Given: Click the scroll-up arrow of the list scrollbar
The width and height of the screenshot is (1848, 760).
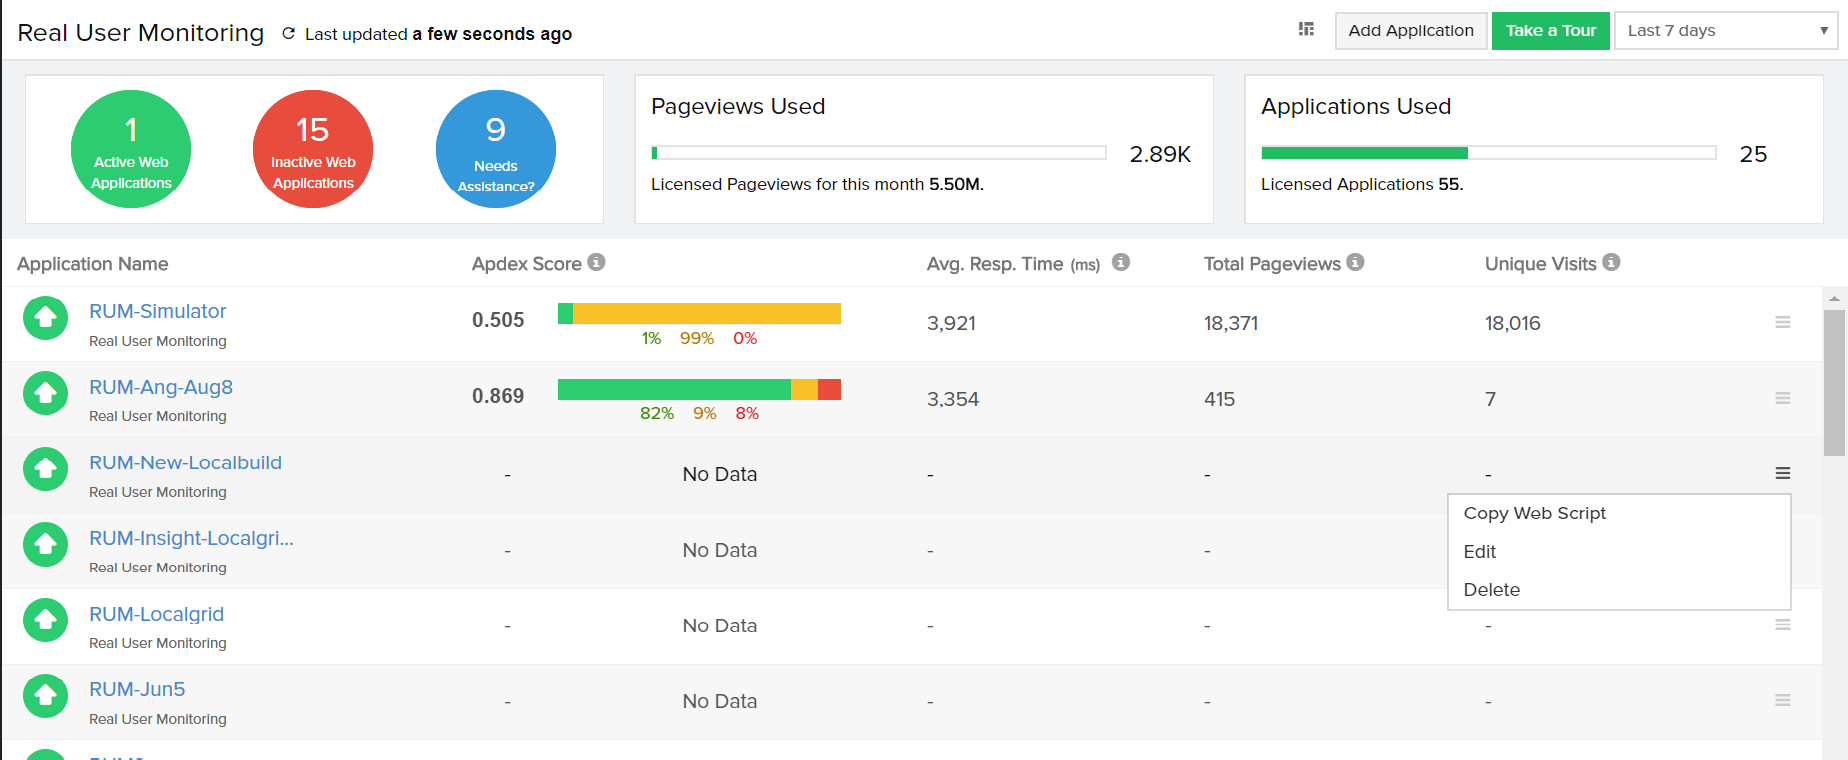Looking at the screenshot, I should (x=1834, y=298).
